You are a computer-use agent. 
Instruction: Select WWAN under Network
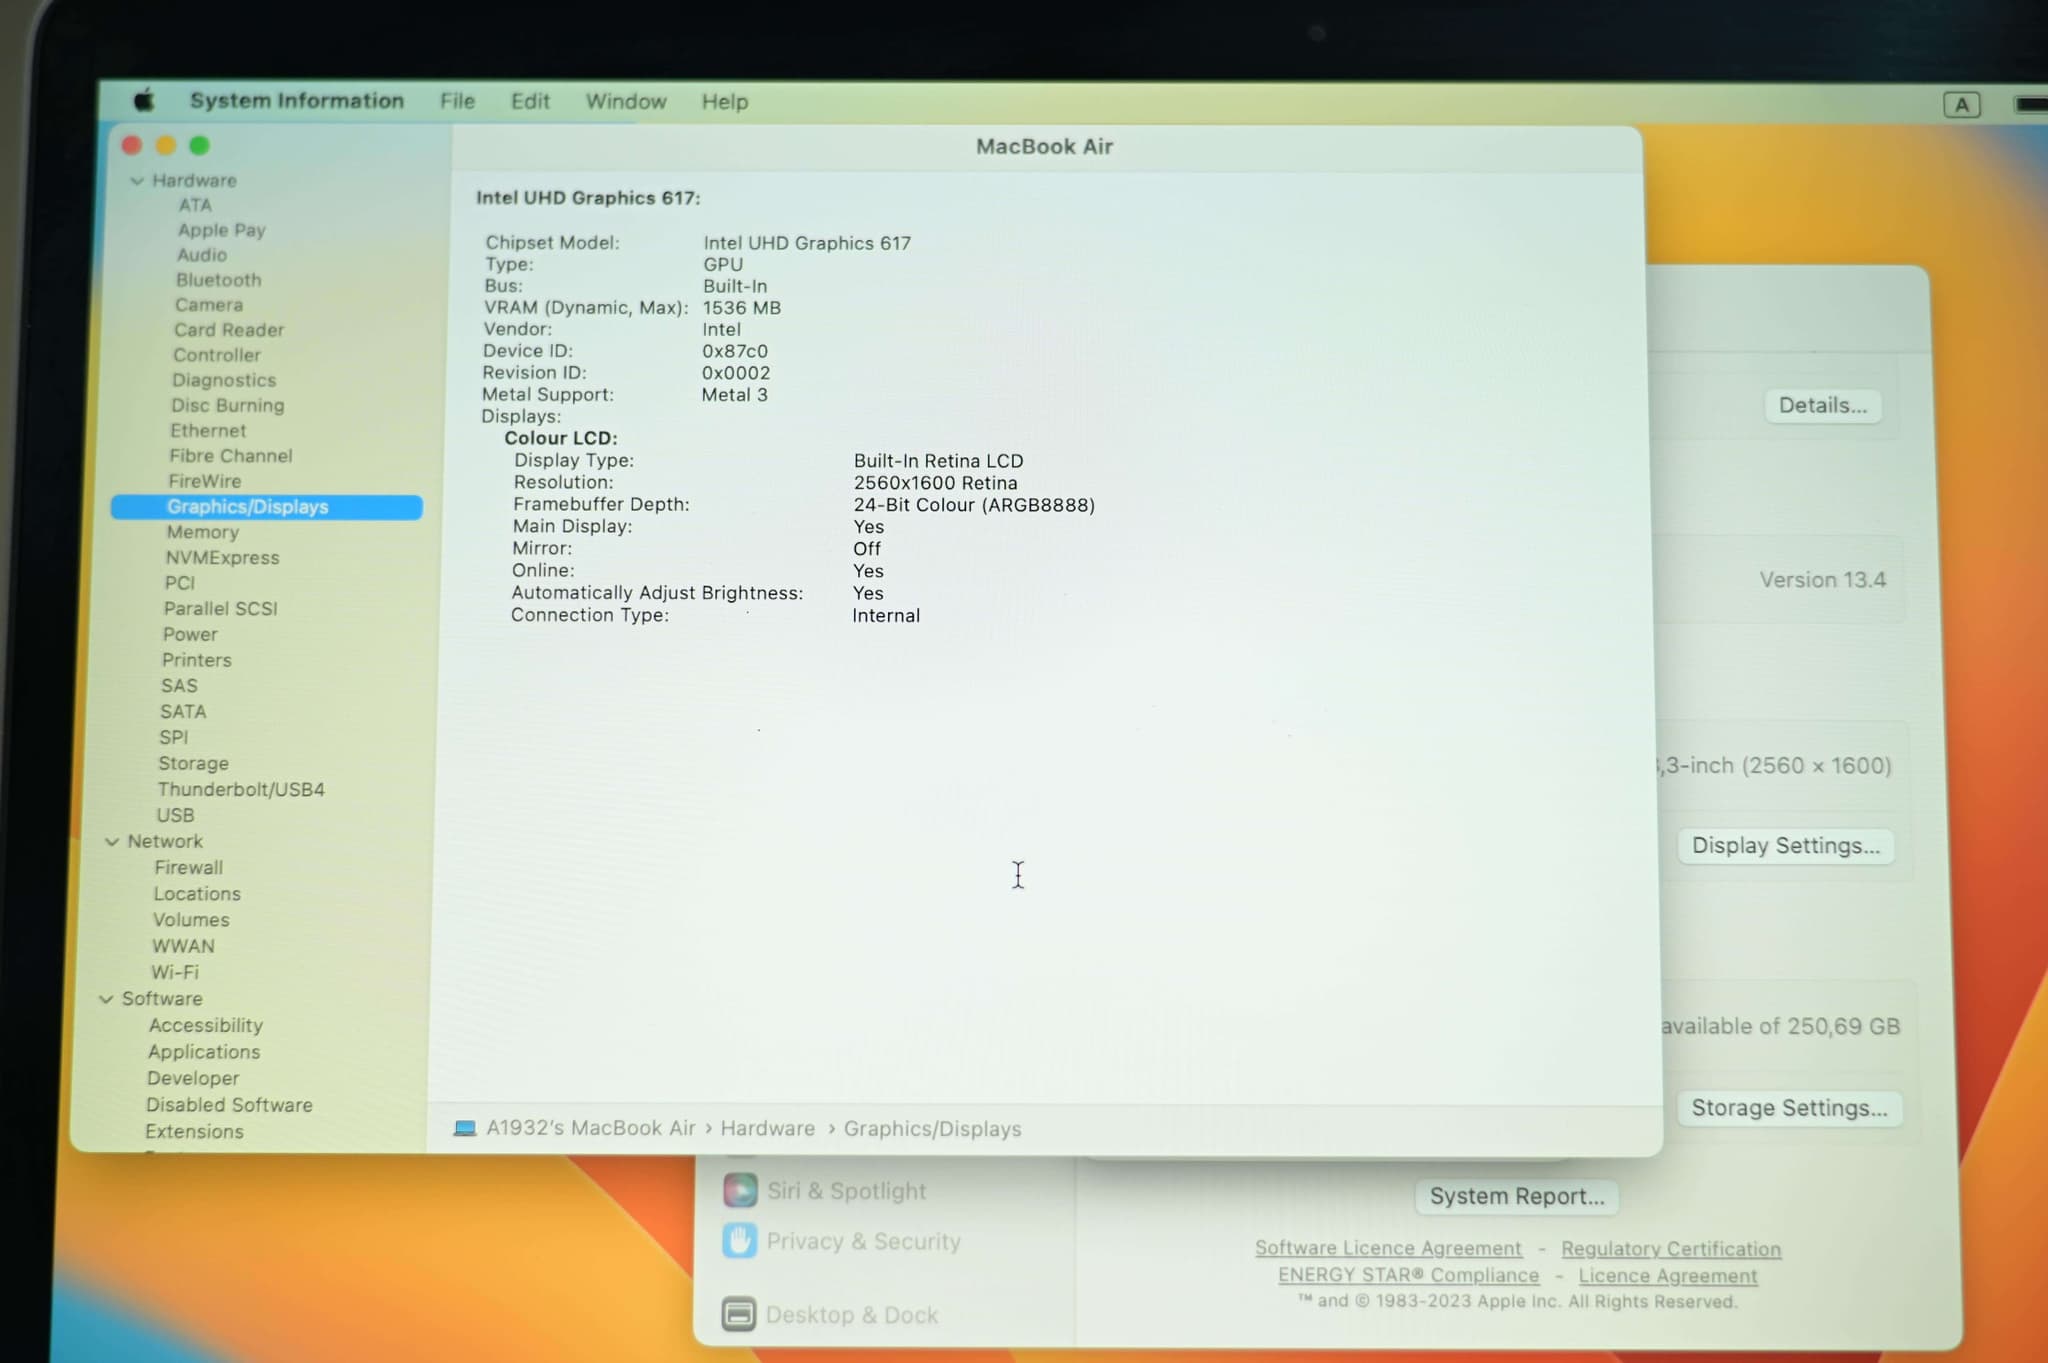182,946
